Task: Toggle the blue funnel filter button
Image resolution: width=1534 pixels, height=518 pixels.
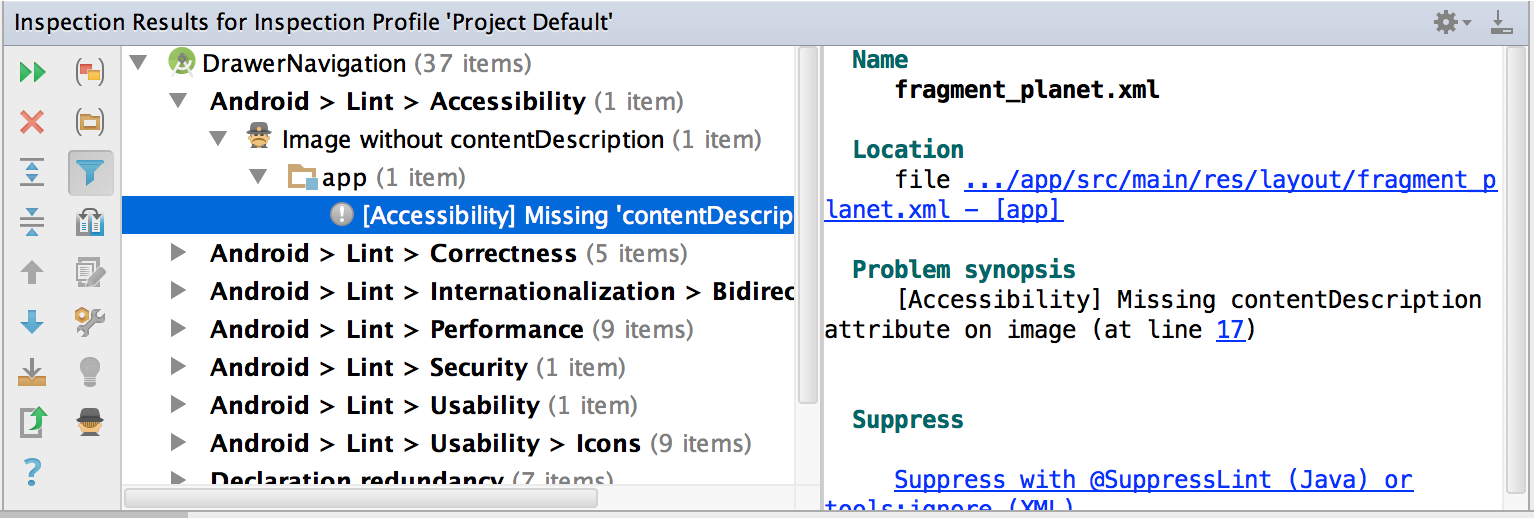Action: point(90,173)
